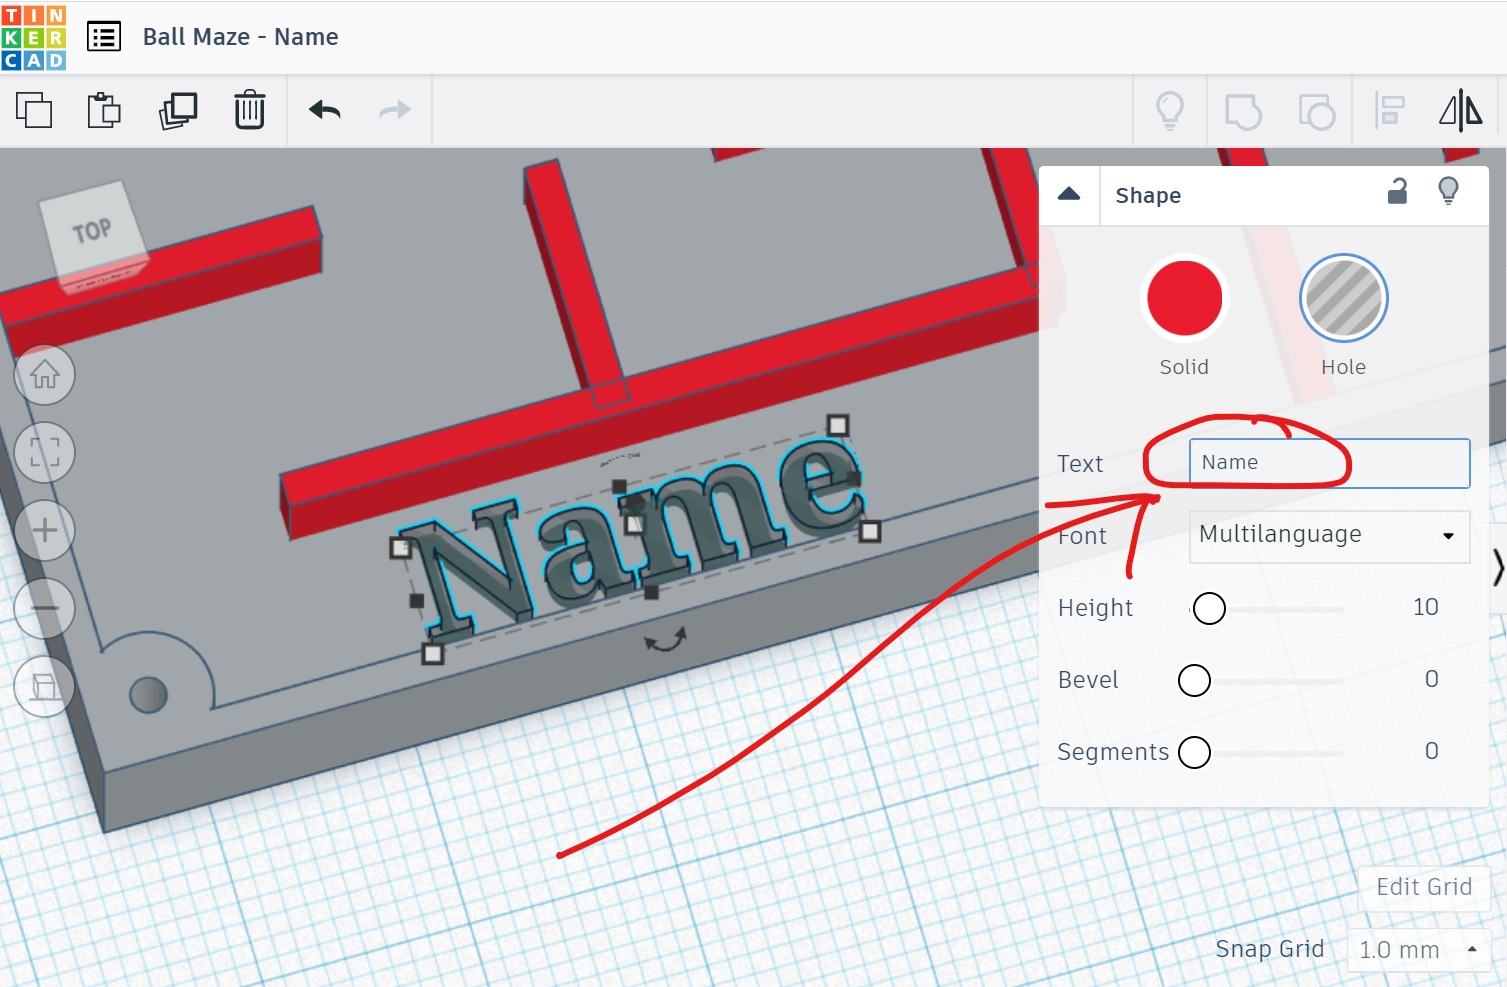Click the TOP face of view cube
This screenshot has width=1507, height=987.
point(91,231)
